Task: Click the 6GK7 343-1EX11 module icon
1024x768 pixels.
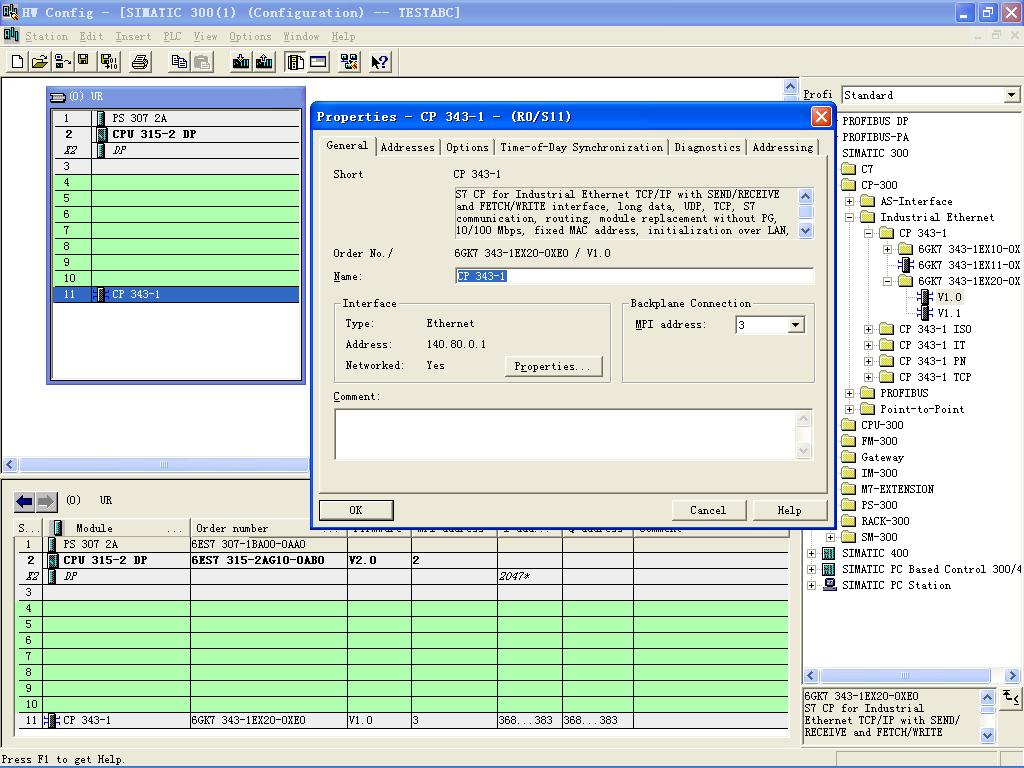Action: (905, 265)
